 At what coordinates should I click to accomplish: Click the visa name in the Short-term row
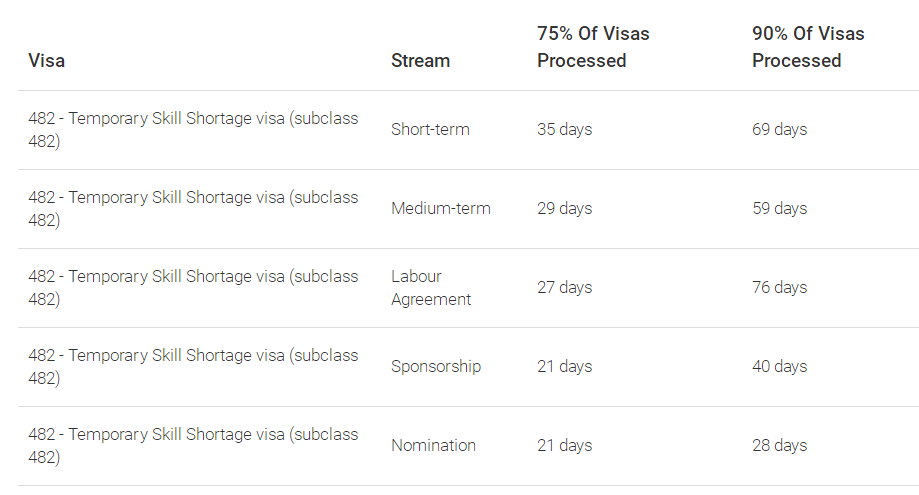[x=193, y=129]
